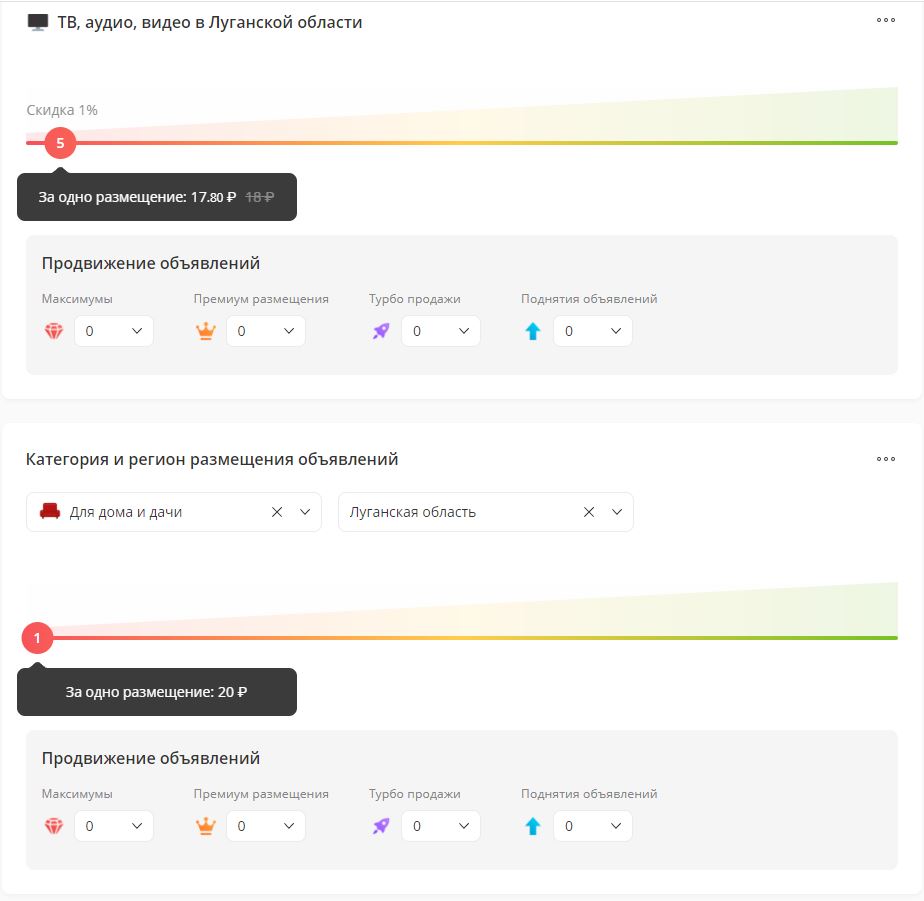Click the rocket Турбо продажи icon in the second block
924x901 pixels.
pyautogui.click(x=381, y=826)
